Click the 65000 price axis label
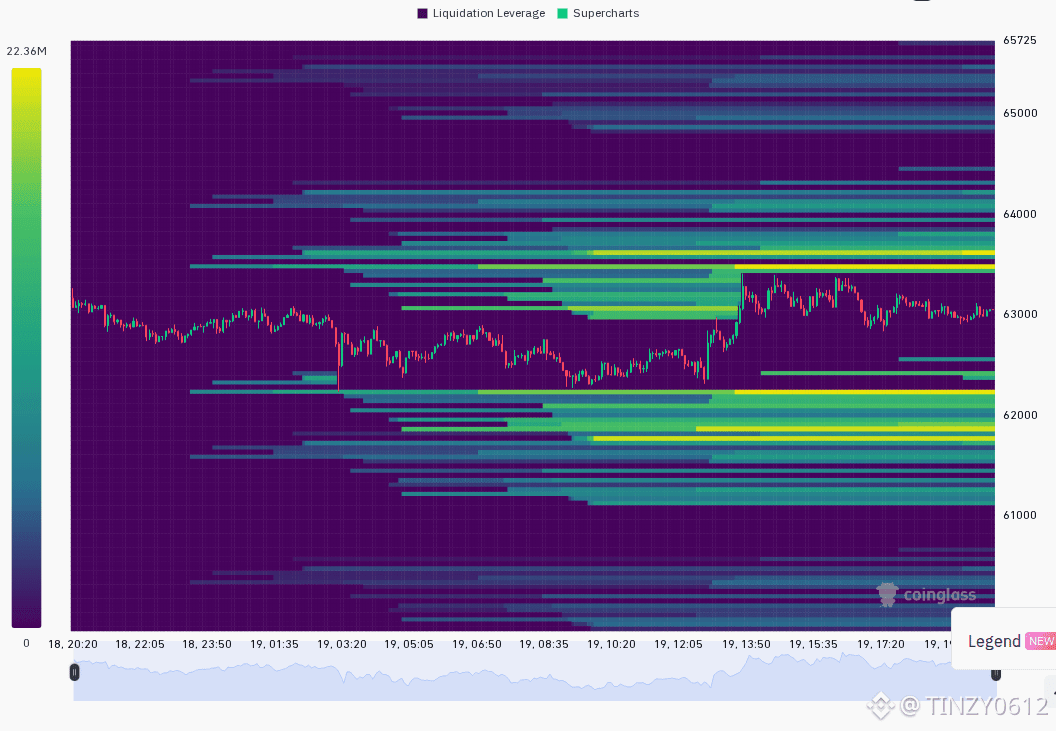The height and width of the screenshot is (731, 1056). (1020, 113)
